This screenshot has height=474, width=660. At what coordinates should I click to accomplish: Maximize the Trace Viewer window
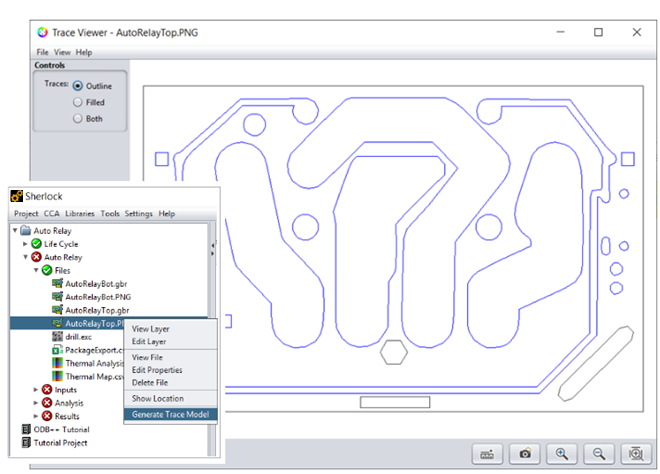(x=598, y=32)
